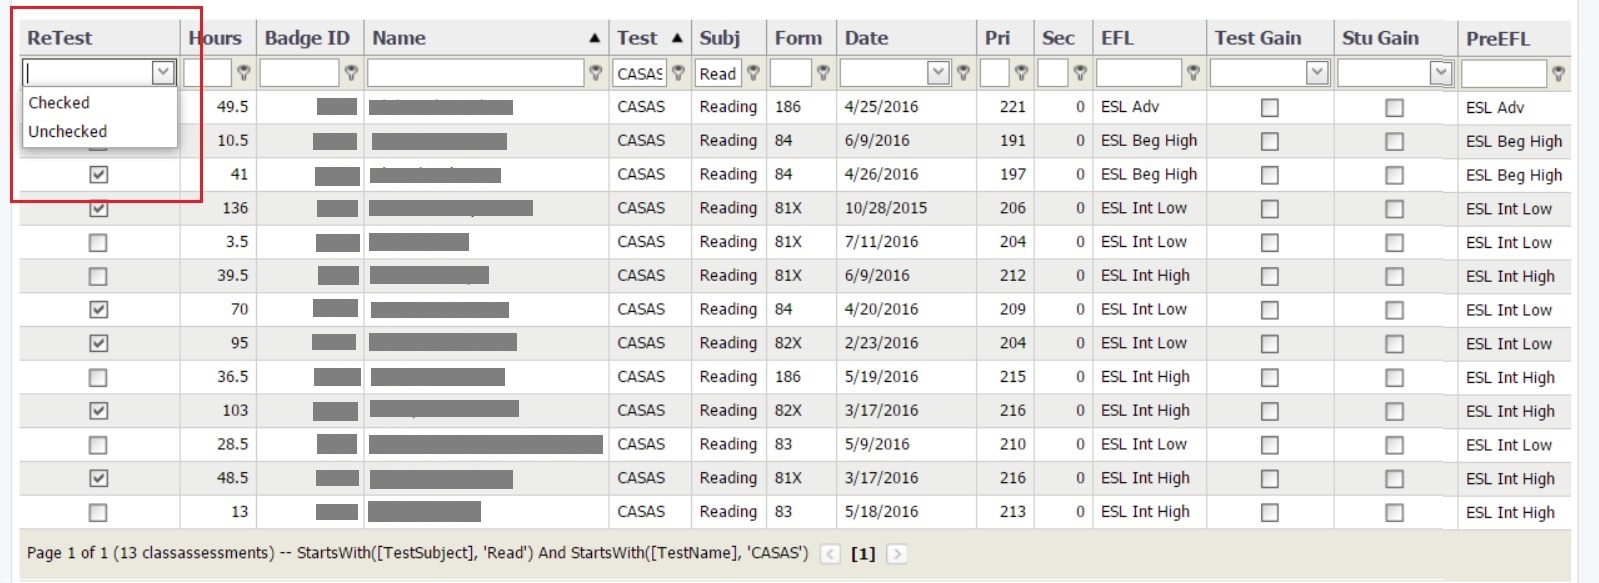
Task: Click filter icon next to Subj filter
Action: click(753, 73)
